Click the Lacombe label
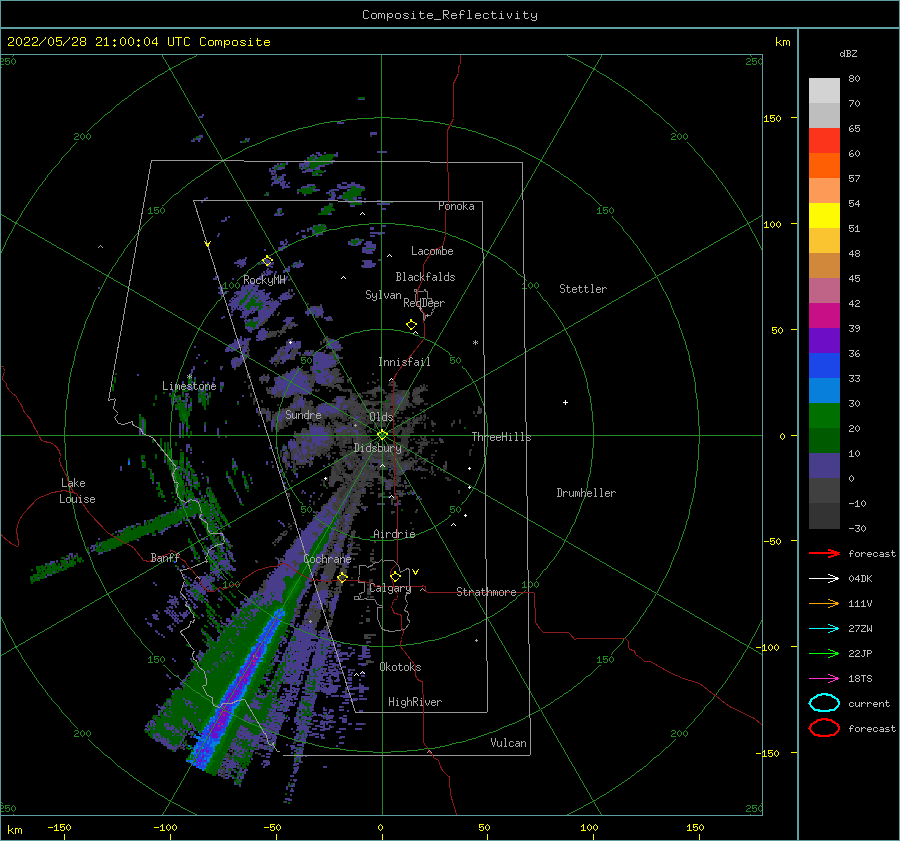 pos(432,251)
